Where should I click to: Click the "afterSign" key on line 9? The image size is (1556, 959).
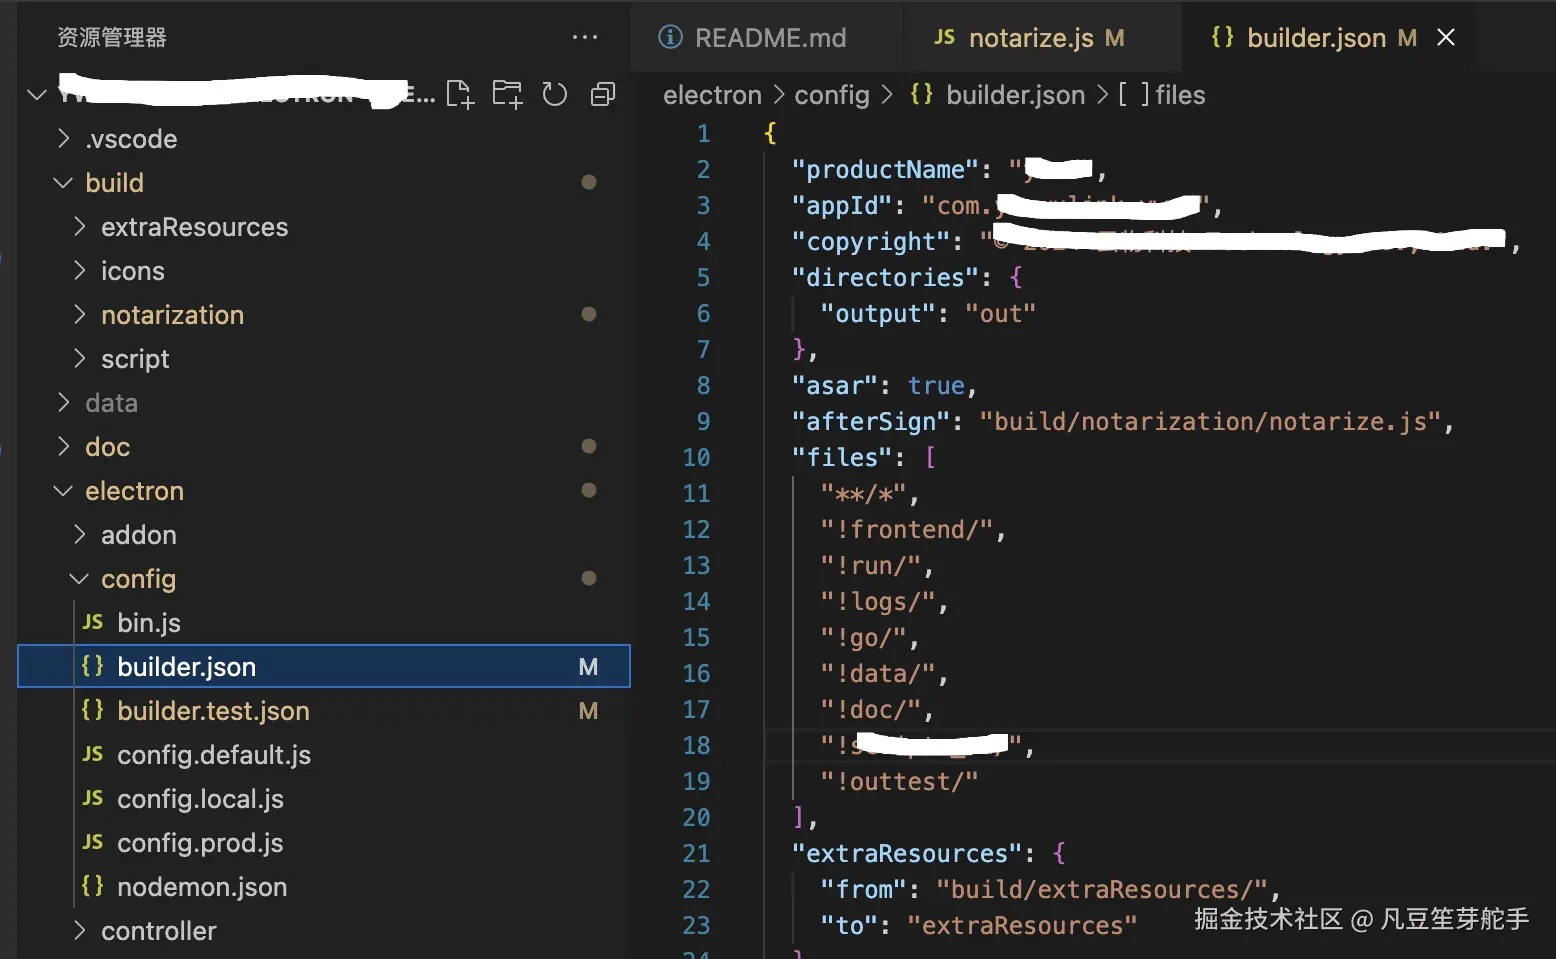tap(870, 421)
